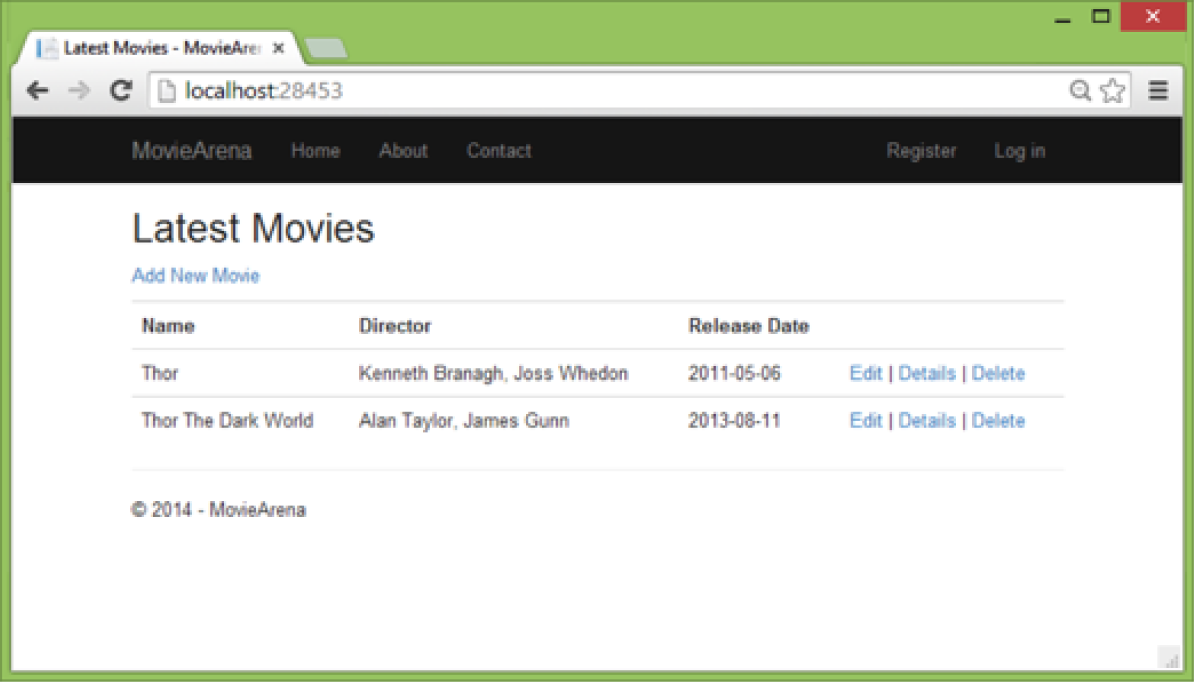Click the 'Thor The Dark World' name cell
1196x684 pixels.
click(227, 420)
